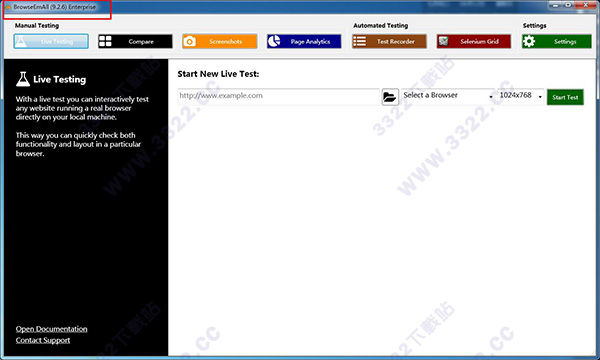Viewport: 600px width, 360px height.
Task: Click the URL input field
Action: point(279,96)
